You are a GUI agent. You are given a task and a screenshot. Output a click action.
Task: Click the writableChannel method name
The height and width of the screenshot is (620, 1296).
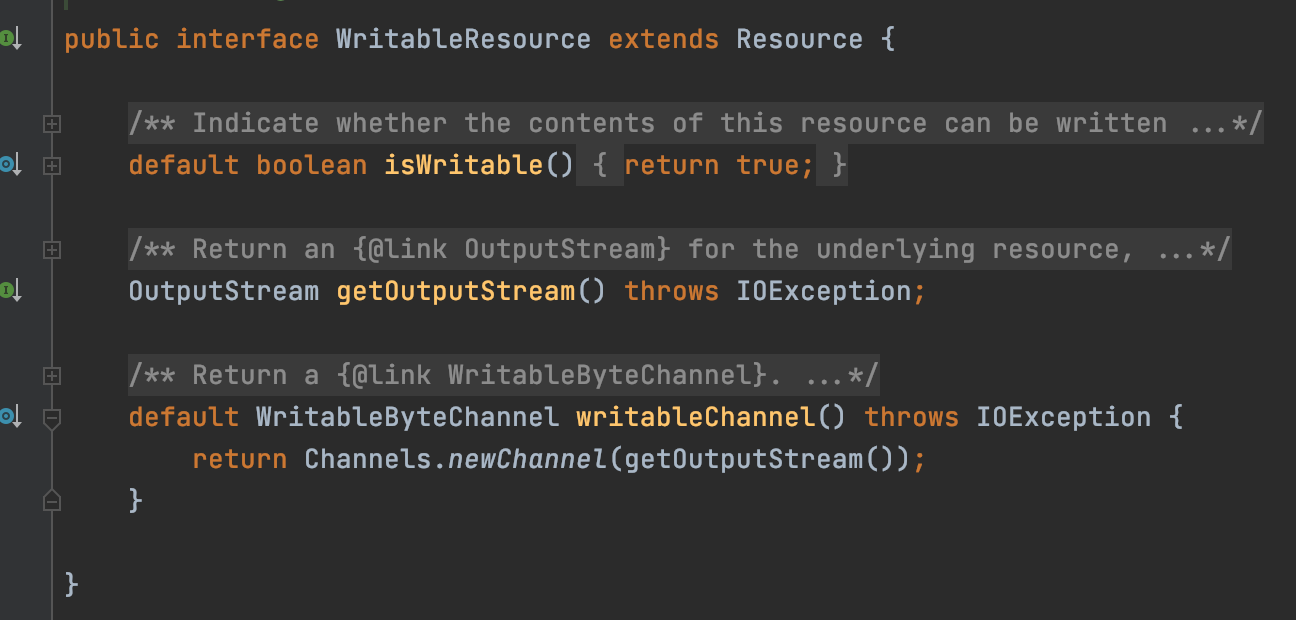pyautogui.click(x=695, y=417)
